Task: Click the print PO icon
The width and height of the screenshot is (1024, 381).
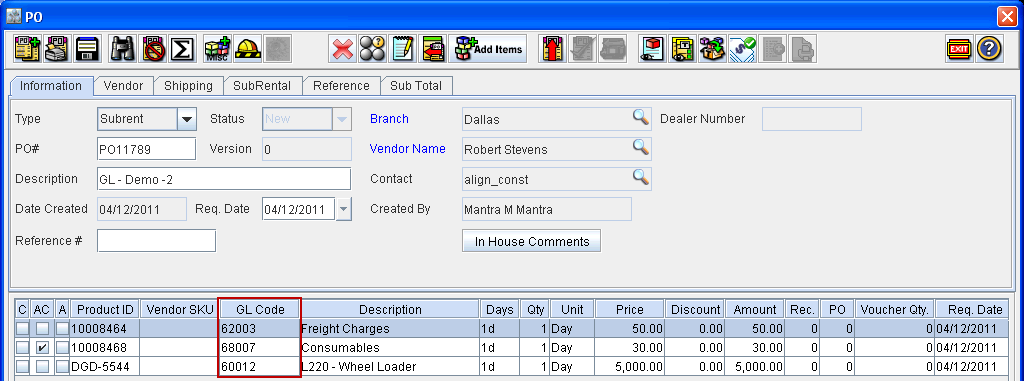Action: pos(57,49)
